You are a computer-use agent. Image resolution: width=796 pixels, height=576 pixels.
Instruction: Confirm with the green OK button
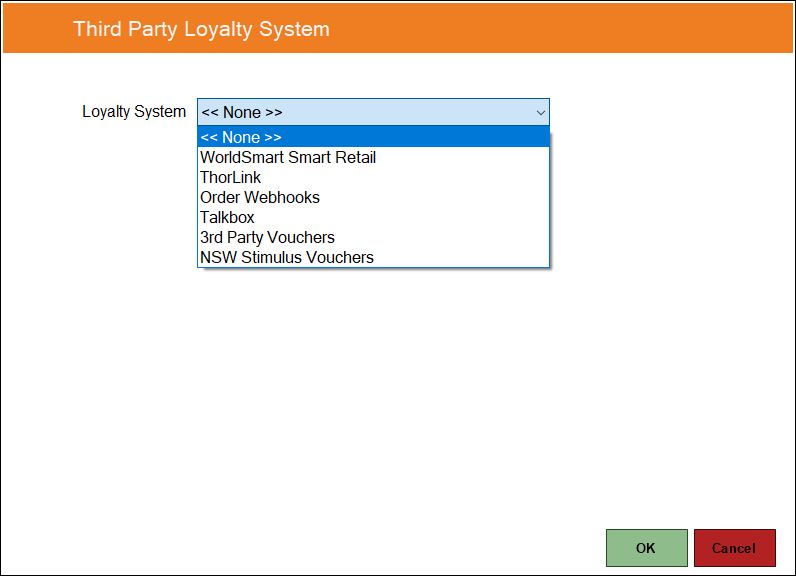[646, 548]
